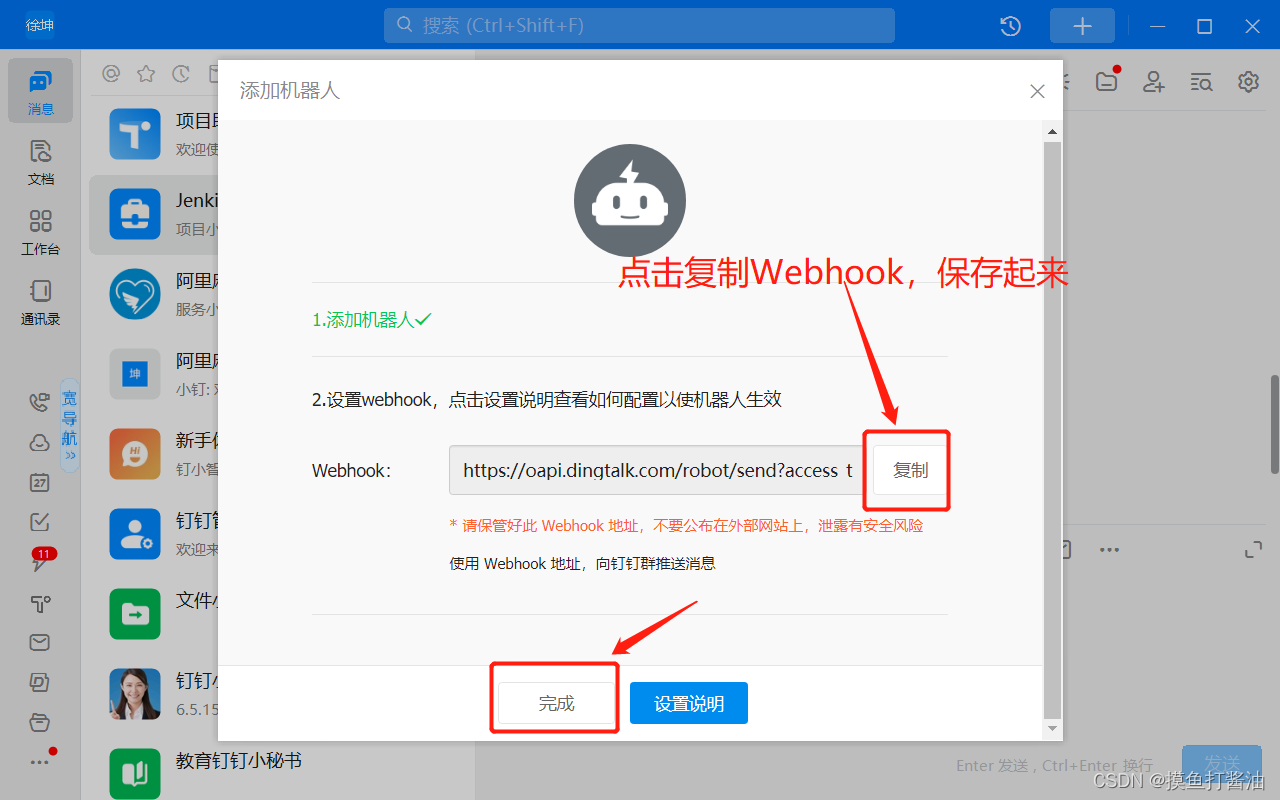Open the DING icon with 11 badge
This screenshot has width=1280, height=800.
(x=40, y=561)
